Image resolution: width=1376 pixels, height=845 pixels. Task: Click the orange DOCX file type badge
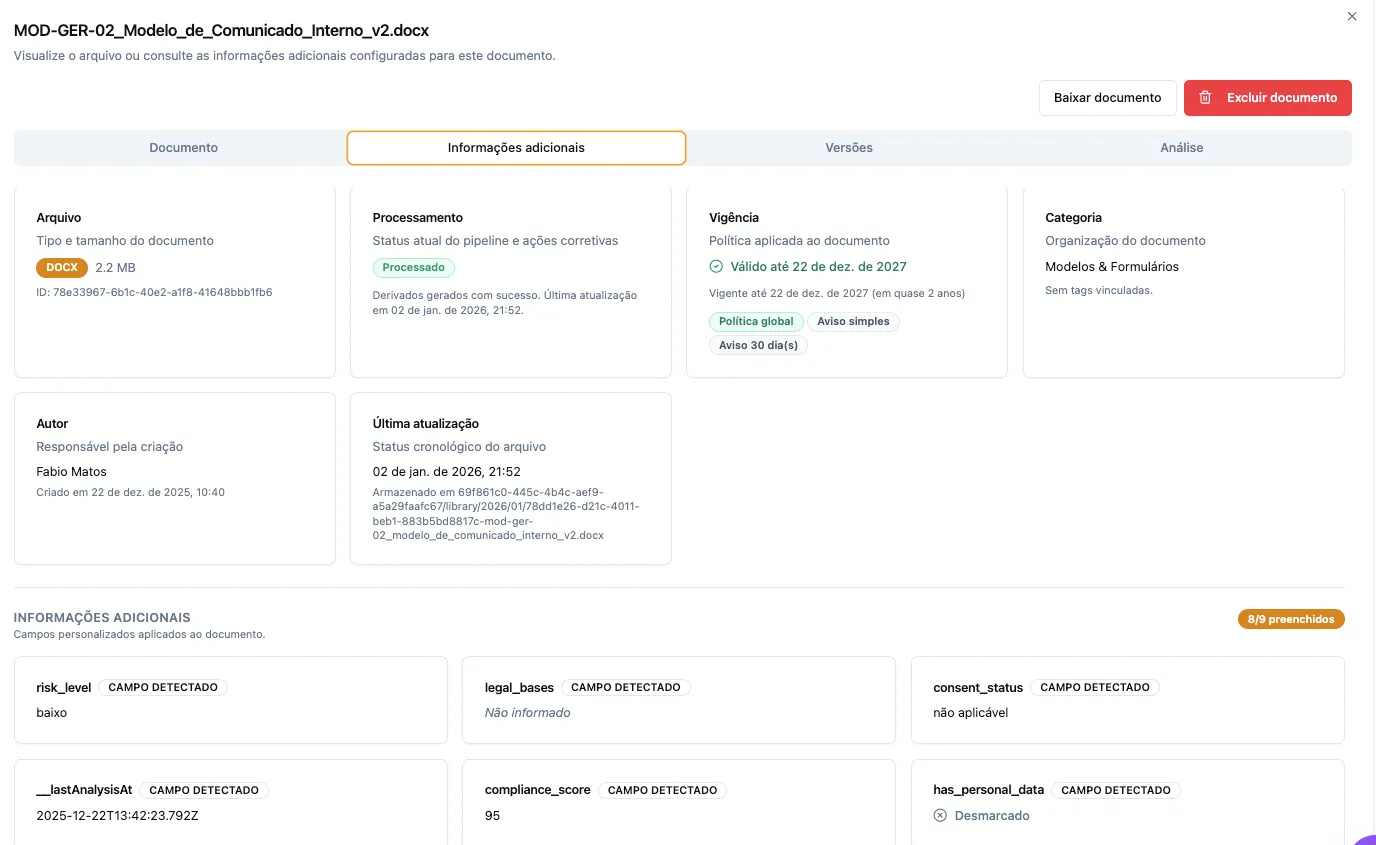tap(62, 268)
